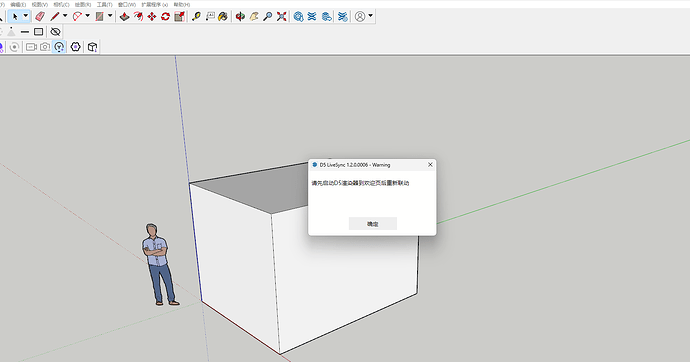Activate the Paint Bucket tool

pos(223,17)
